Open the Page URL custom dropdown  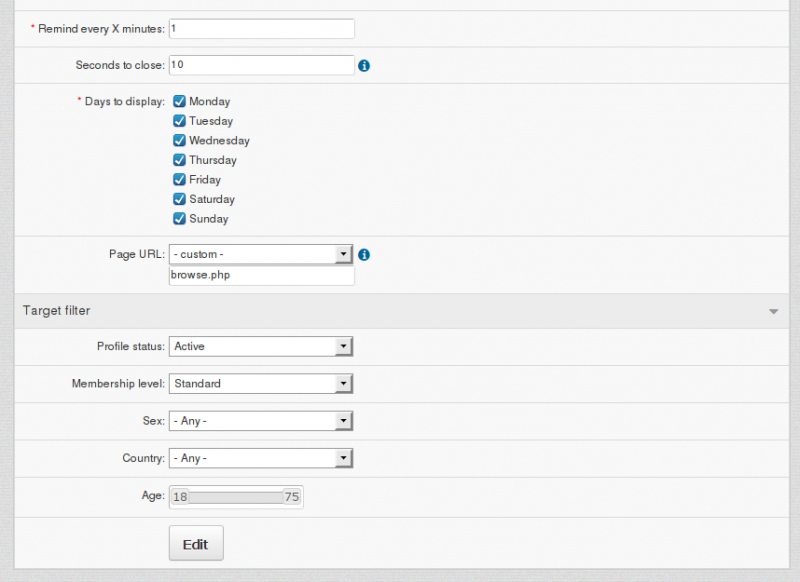pos(261,255)
